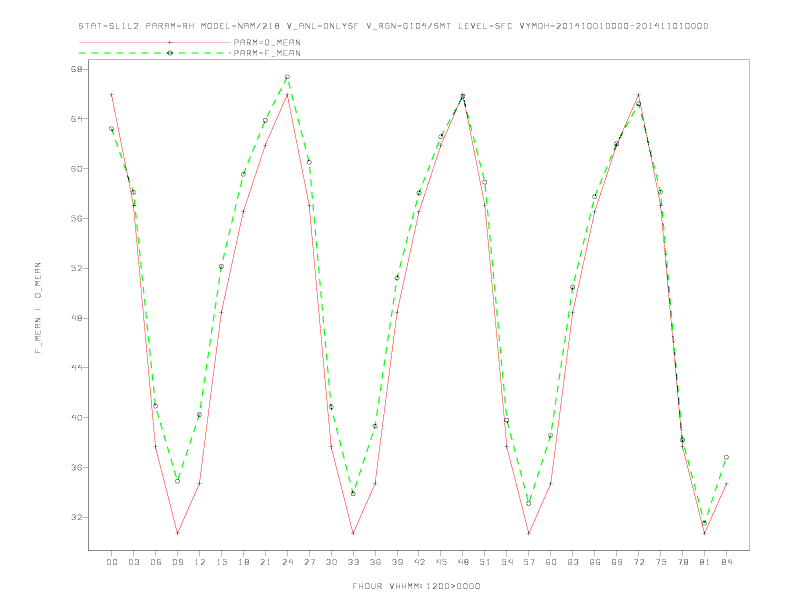Click y-axis tick label 60
This screenshot has height=612, width=792.
[76, 169]
